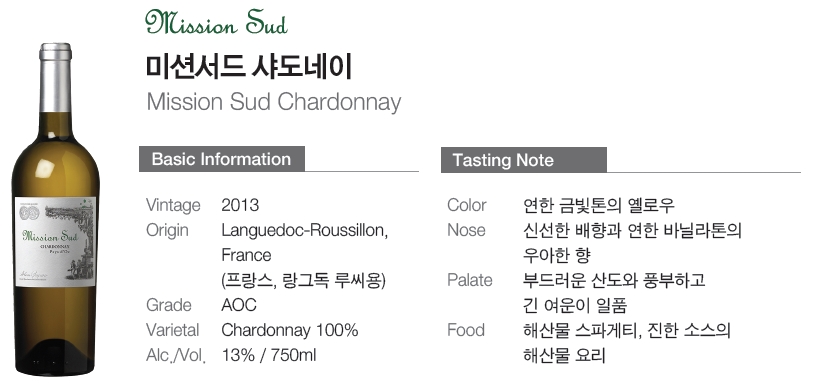Click the Food label in Tasting Note
The height and width of the screenshot is (383, 813).
pyautogui.click(x=466, y=330)
